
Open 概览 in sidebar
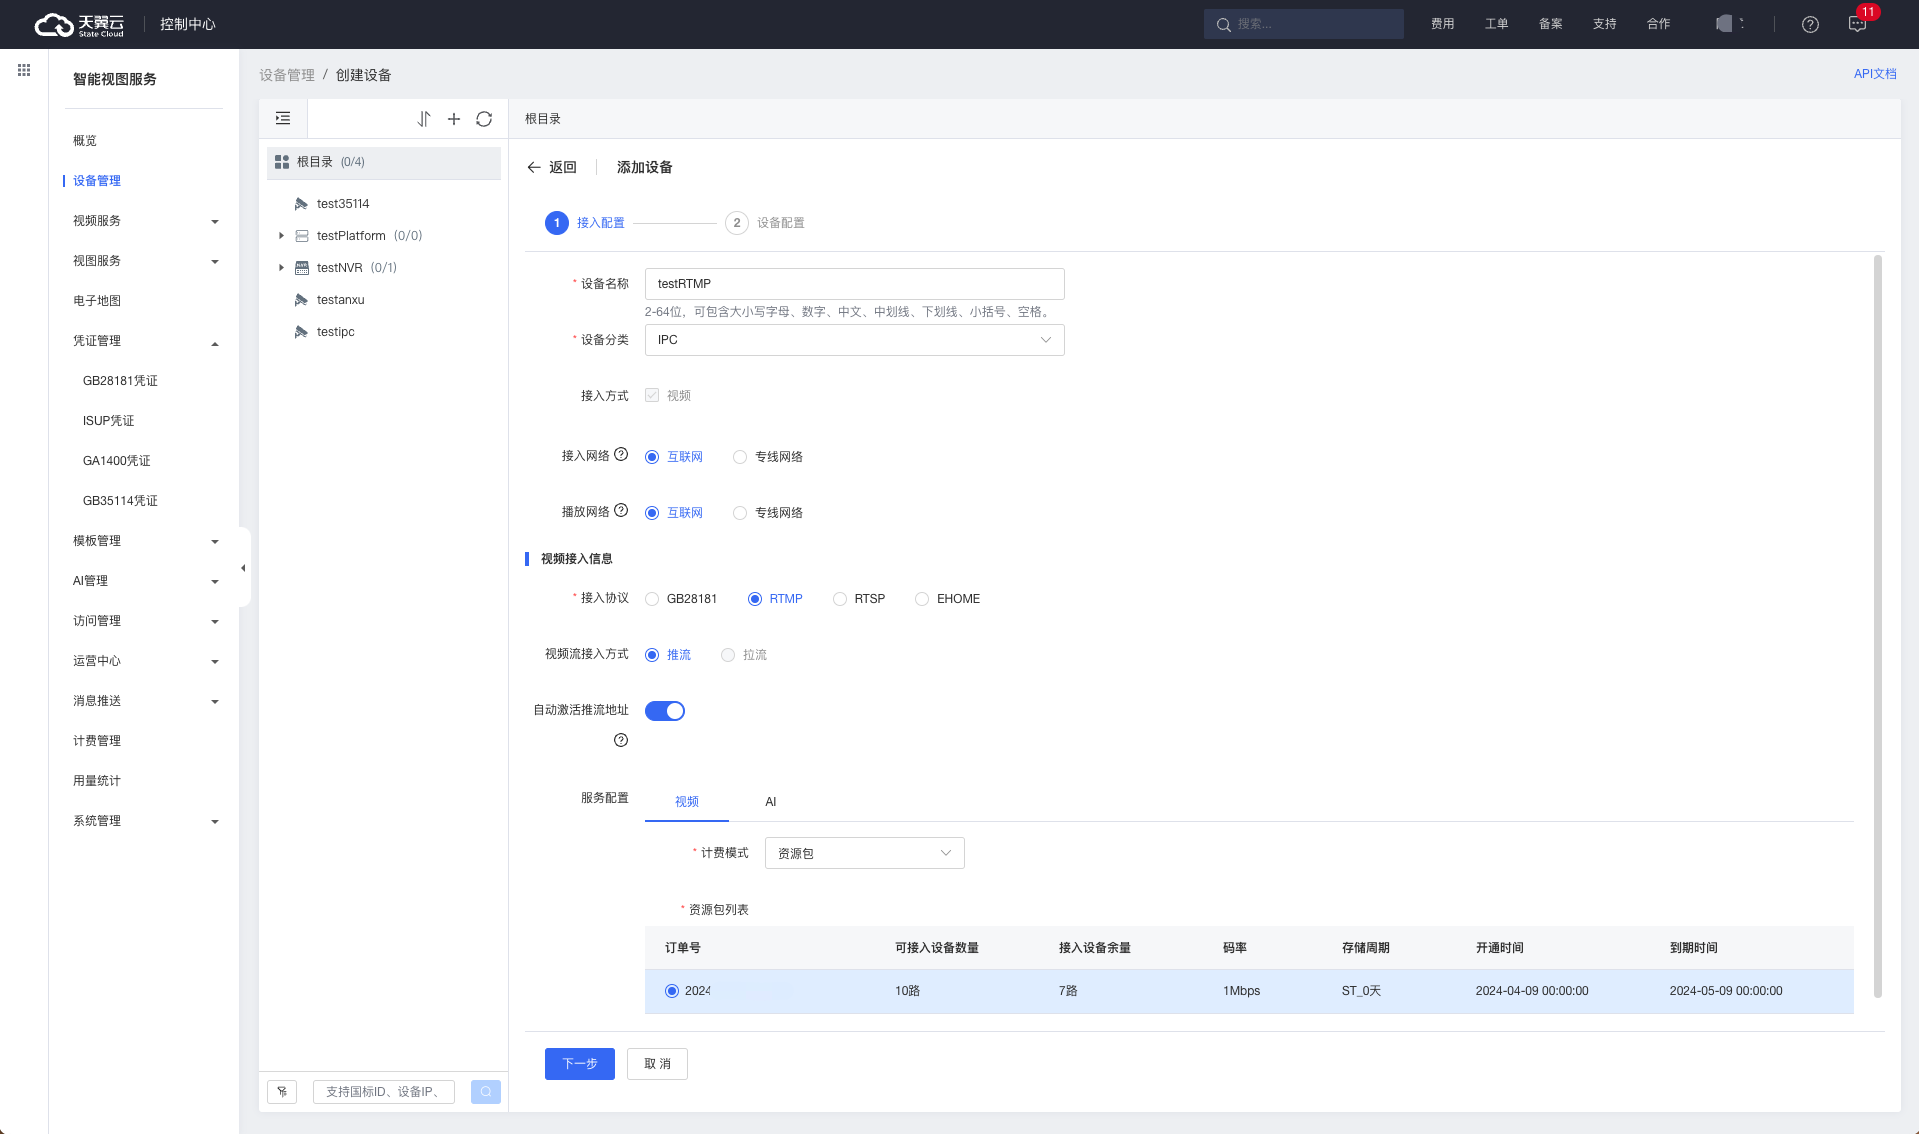[85, 141]
